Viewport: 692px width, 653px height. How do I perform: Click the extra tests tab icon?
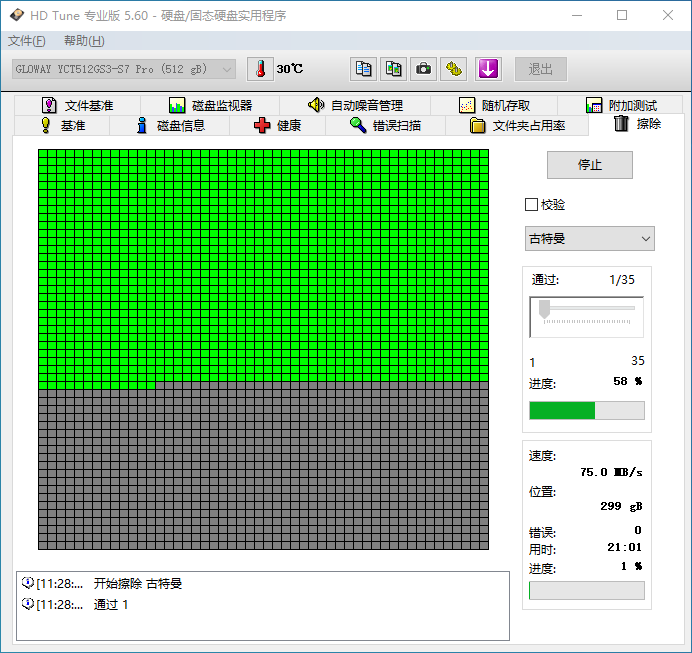(594, 105)
